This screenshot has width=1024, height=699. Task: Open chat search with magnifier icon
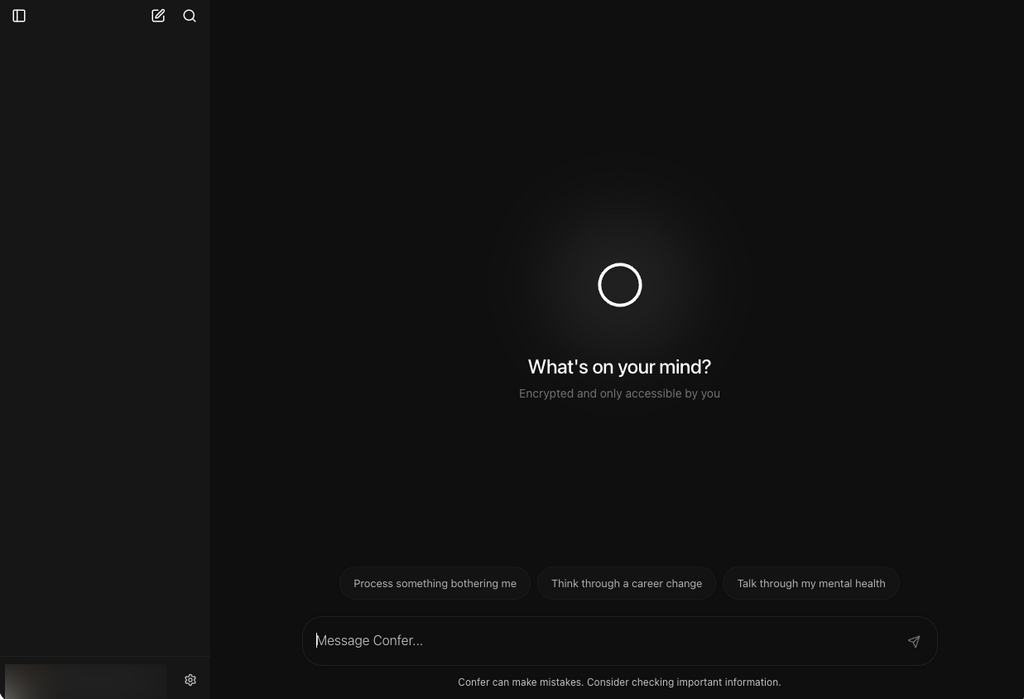pyautogui.click(x=190, y=16)
